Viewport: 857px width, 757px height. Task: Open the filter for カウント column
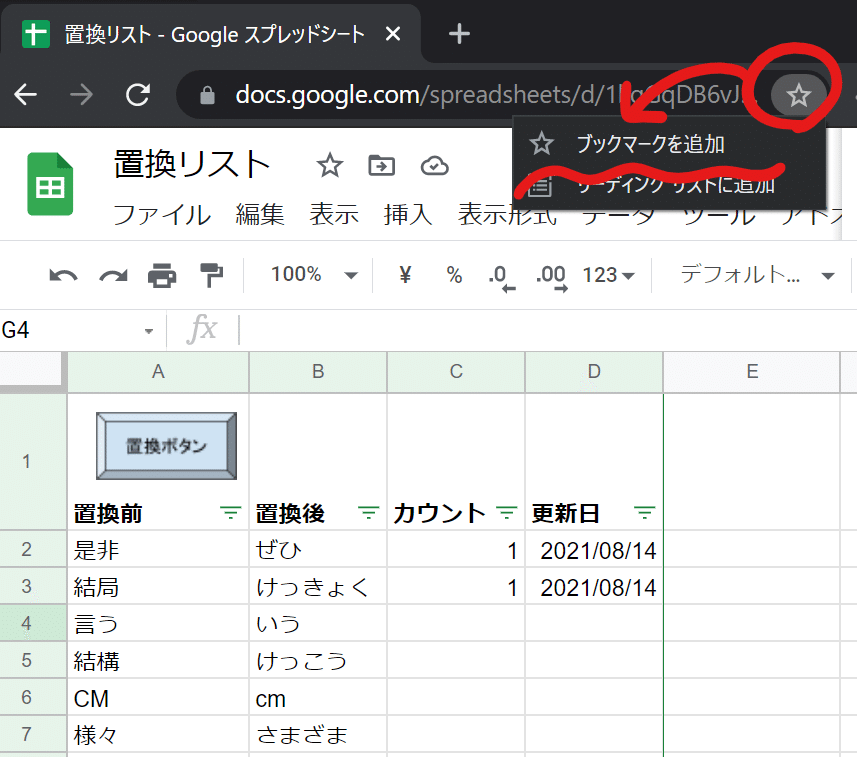(x=507, y=513)
